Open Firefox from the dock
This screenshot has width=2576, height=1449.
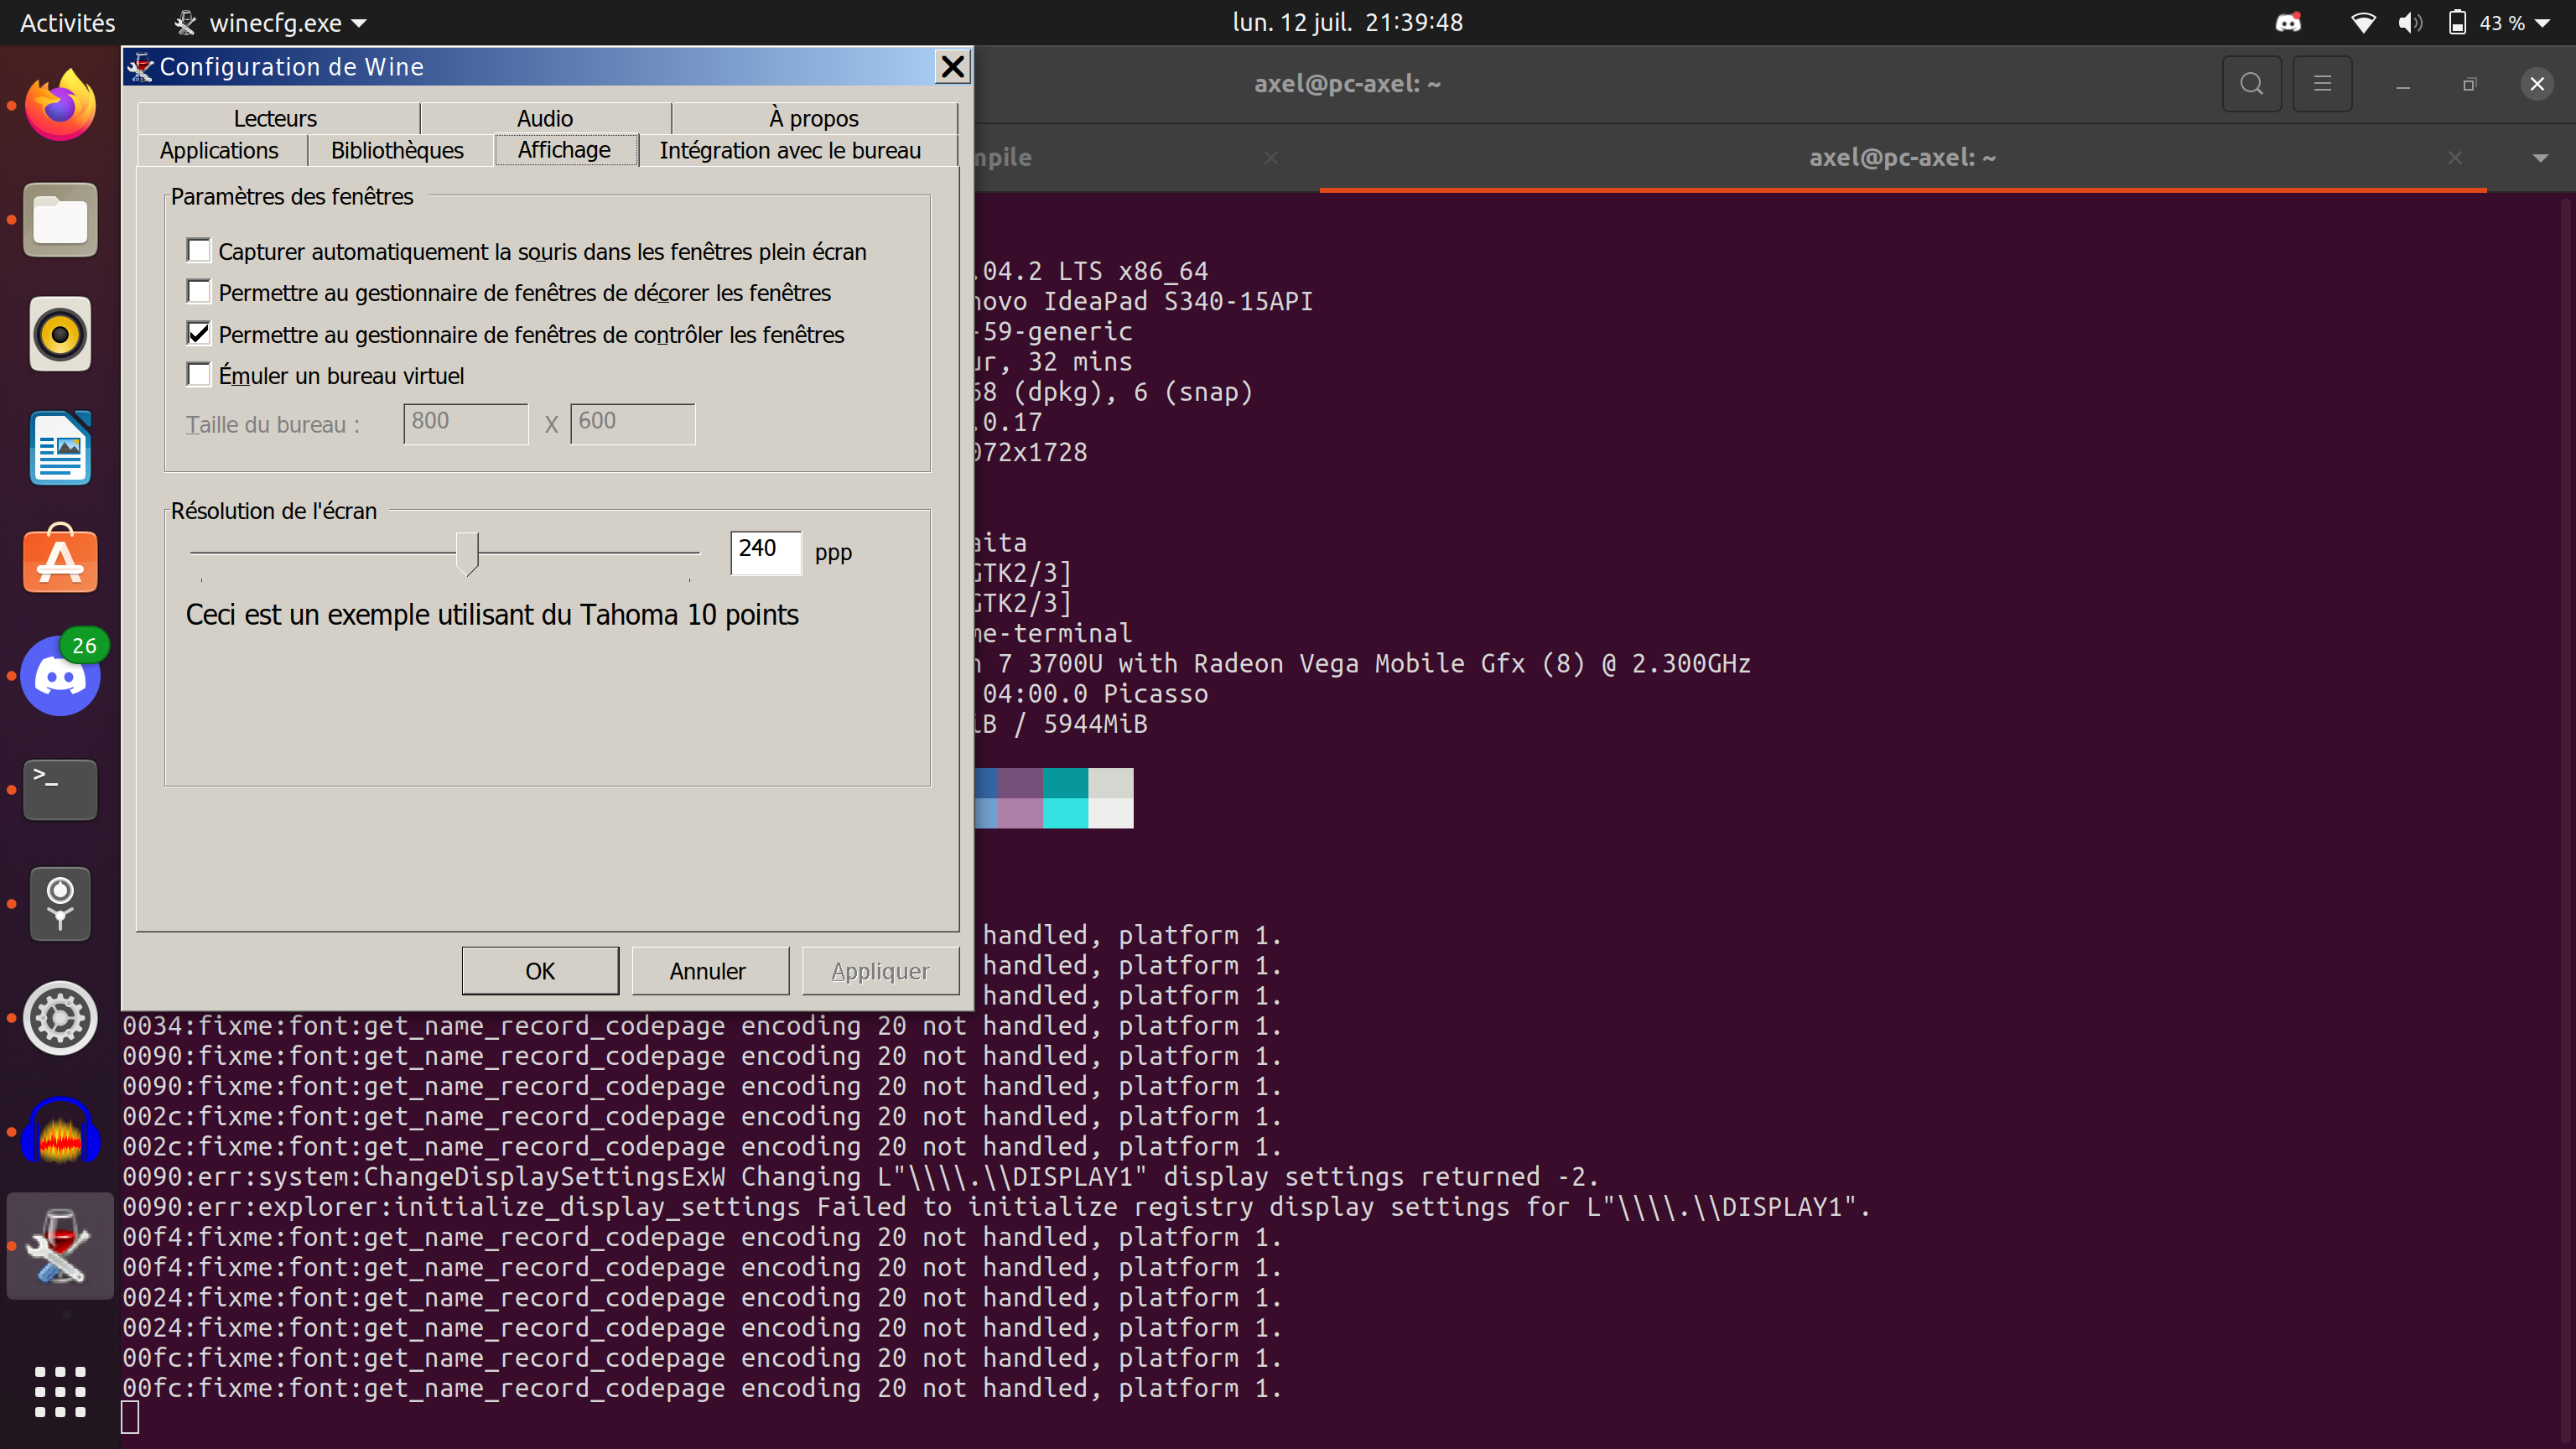tap(60, 106)
